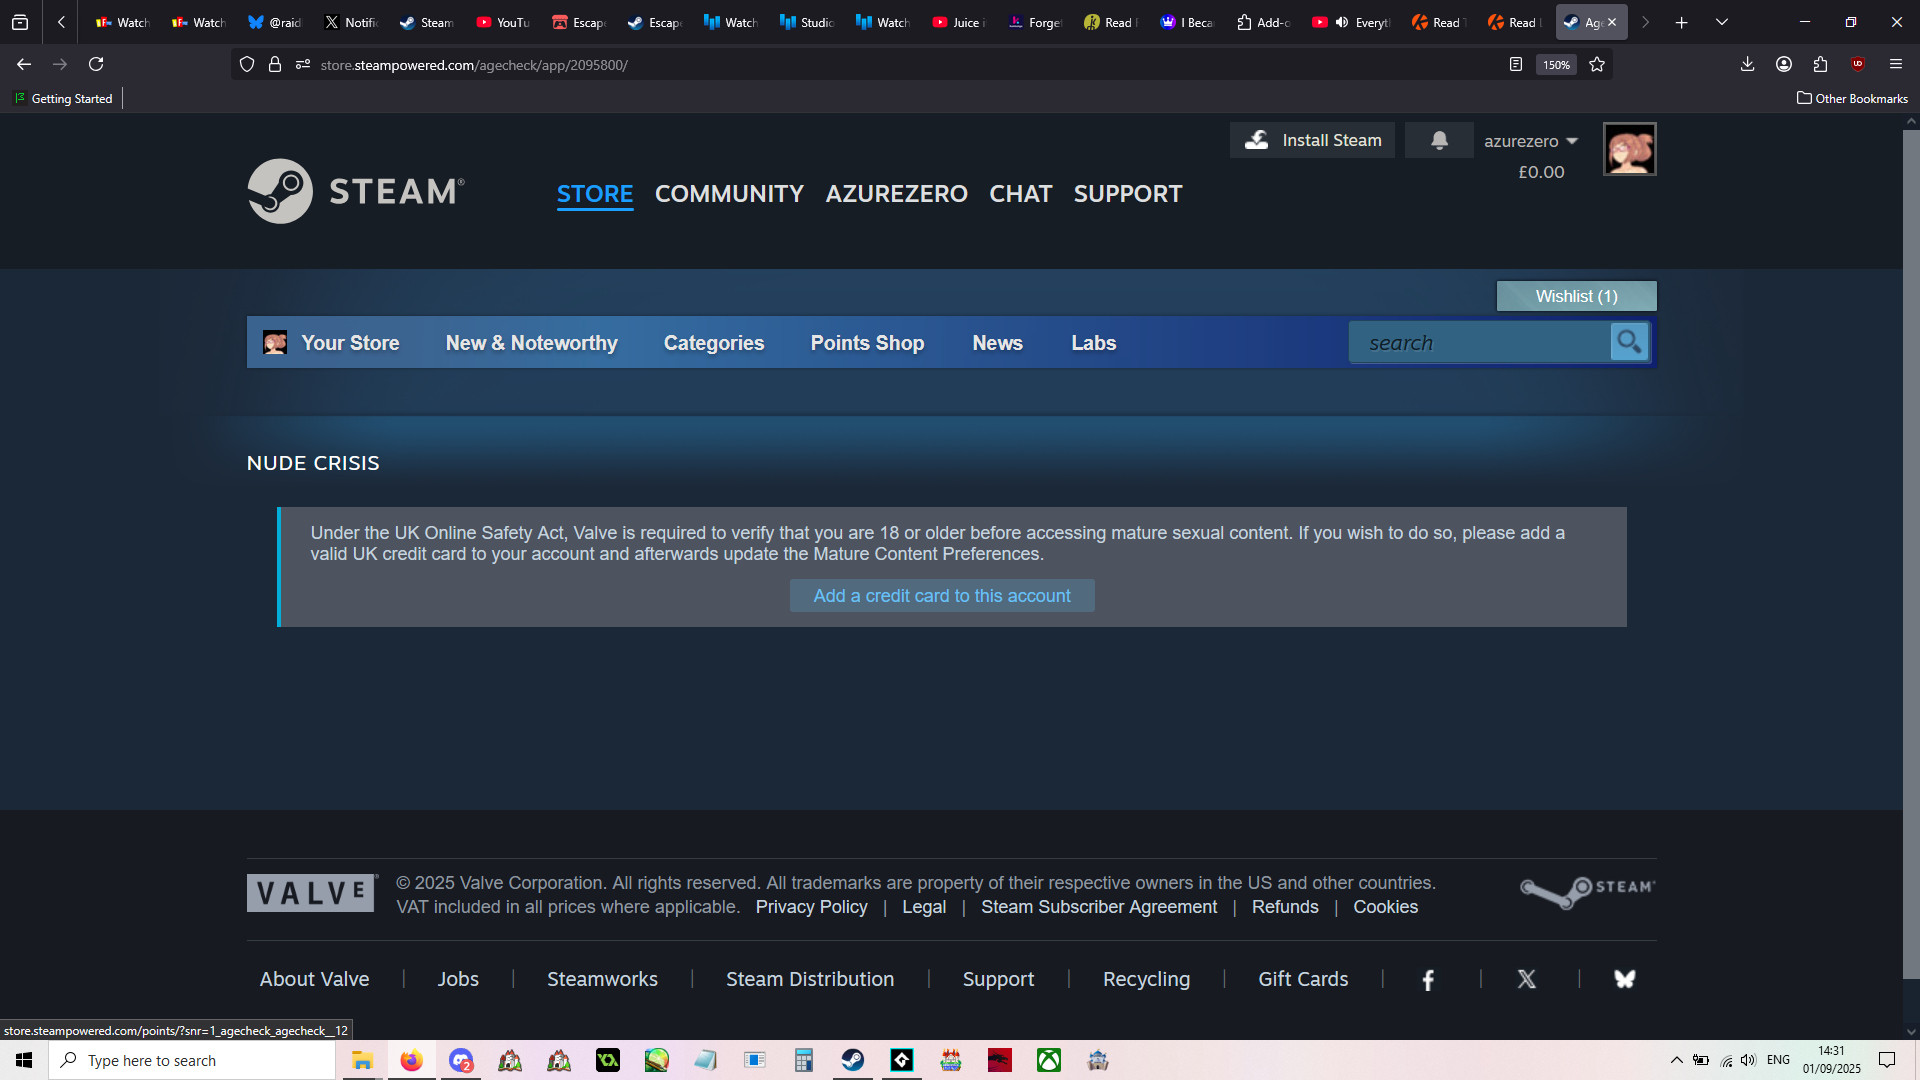The image size is (1920, 1080).
Task: Open the Gift Cards footer link
Action: (x=1303, y=979)
